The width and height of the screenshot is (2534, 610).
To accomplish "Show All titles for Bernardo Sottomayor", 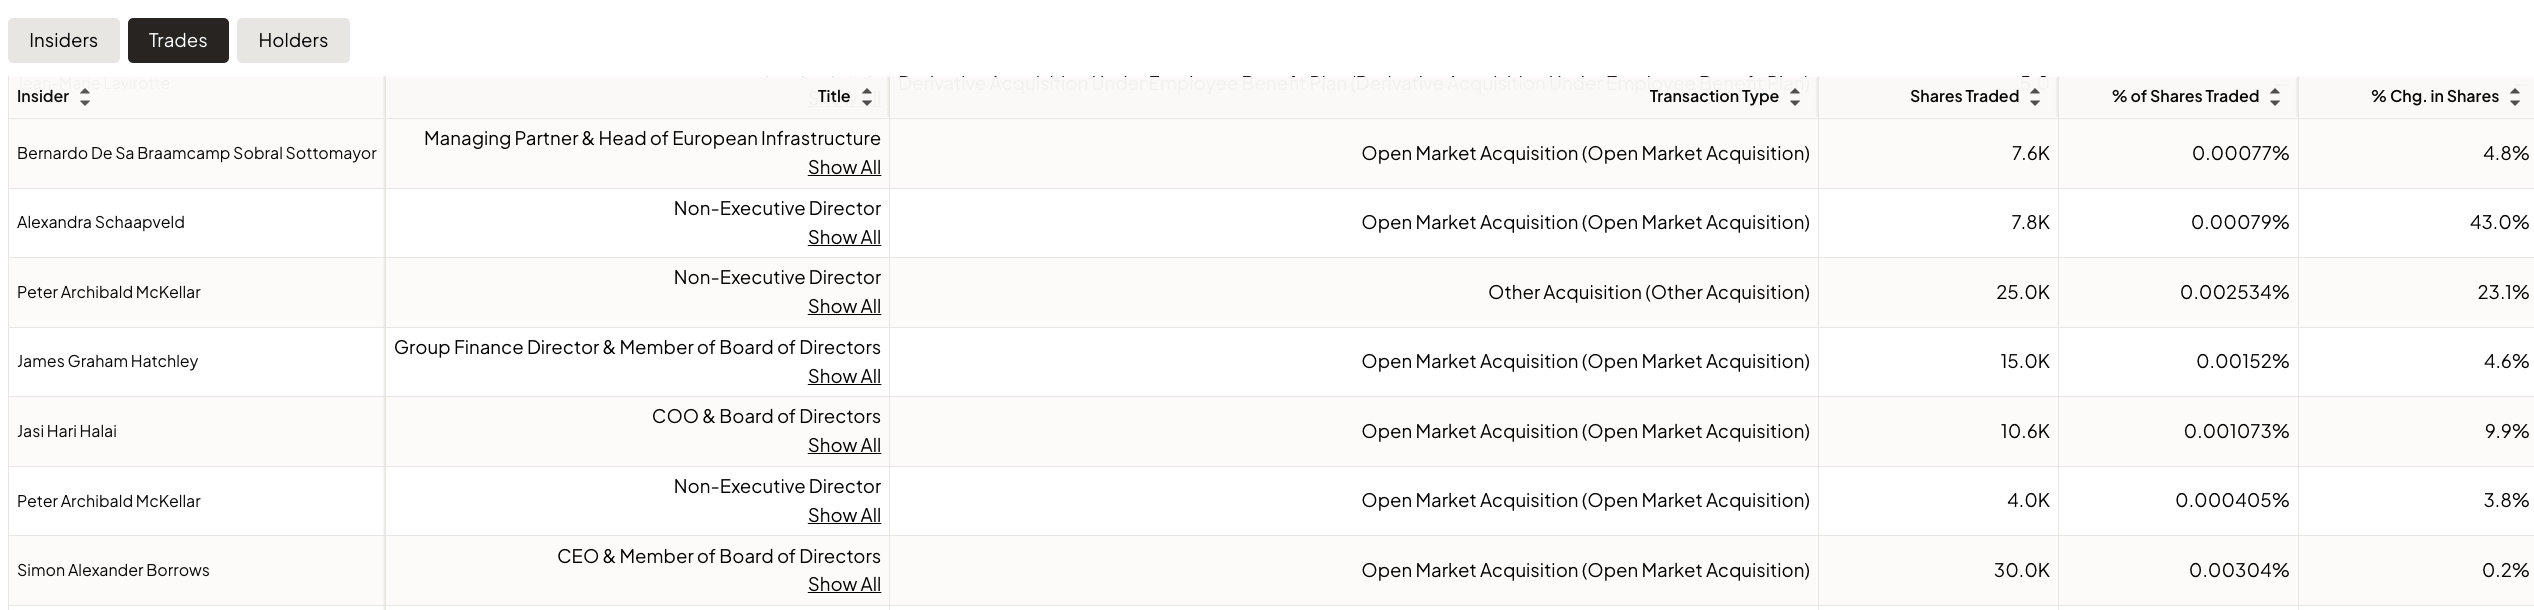I will 844,167.
